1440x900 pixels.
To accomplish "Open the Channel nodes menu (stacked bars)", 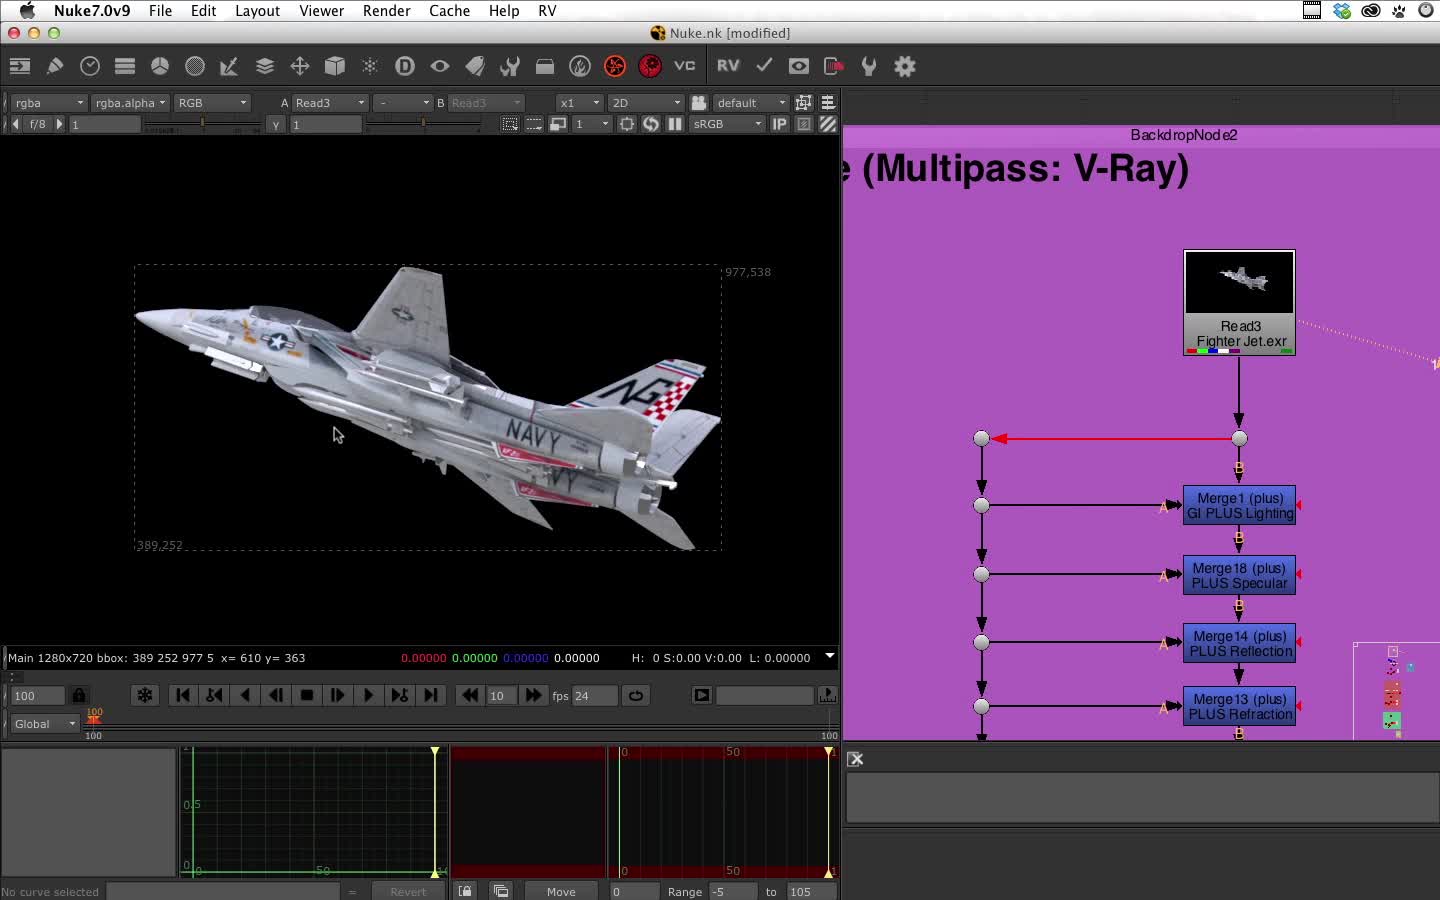I will [x=125, y=66].
